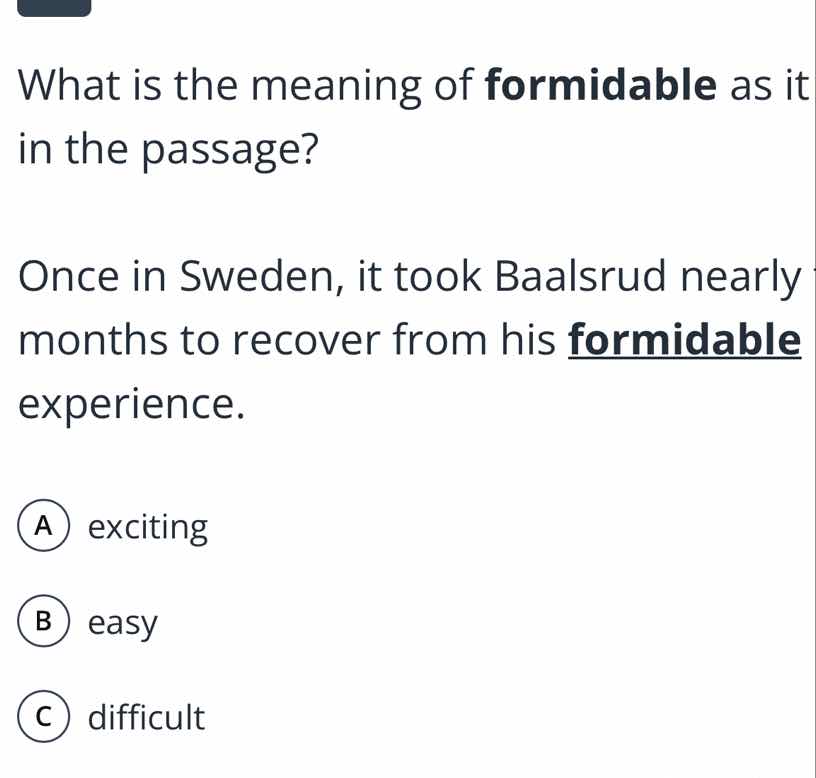Click the circled A option marker

(x=42, y=527)
